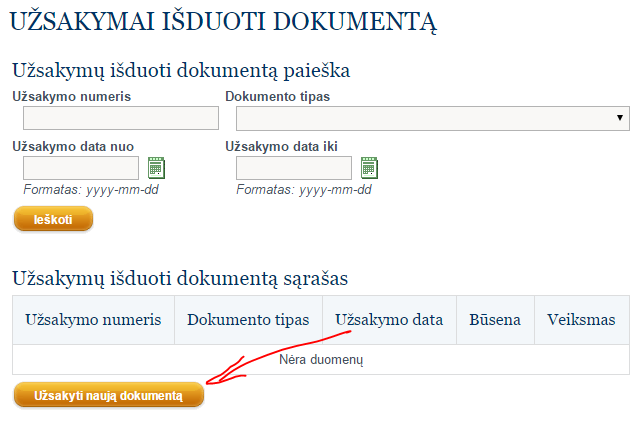Click the Užsakymo data nuo label
644x429 pixels.
(73, 147)
